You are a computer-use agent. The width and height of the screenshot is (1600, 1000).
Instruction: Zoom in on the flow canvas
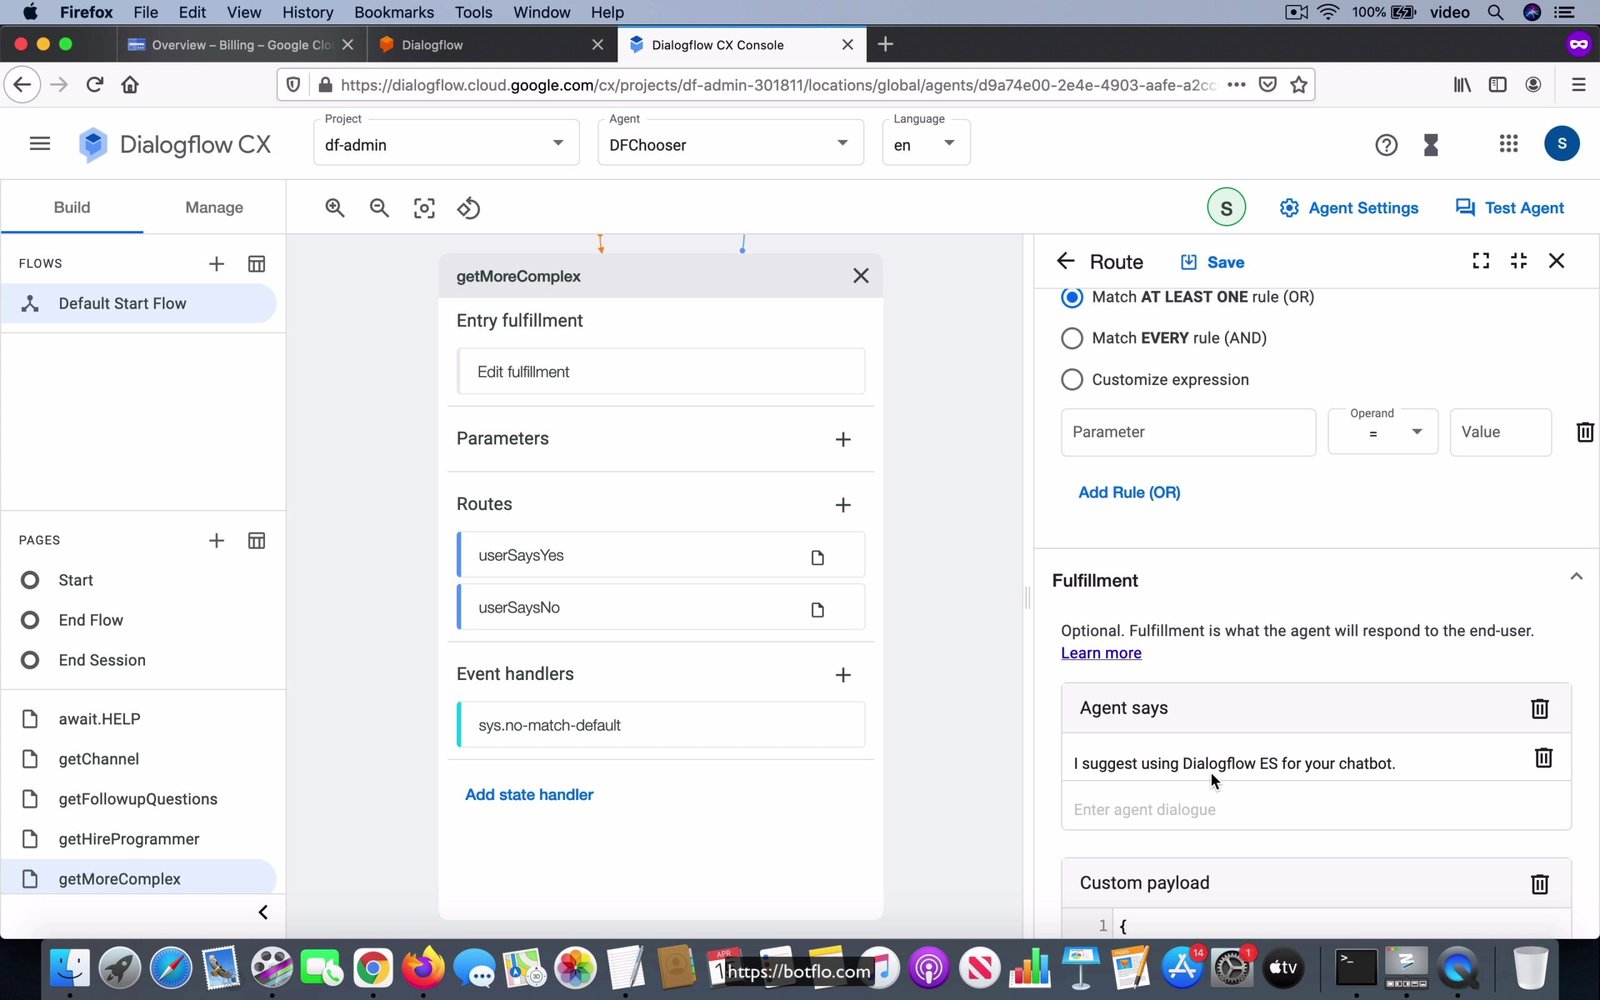pyautogui.click(x=335, y=208)
